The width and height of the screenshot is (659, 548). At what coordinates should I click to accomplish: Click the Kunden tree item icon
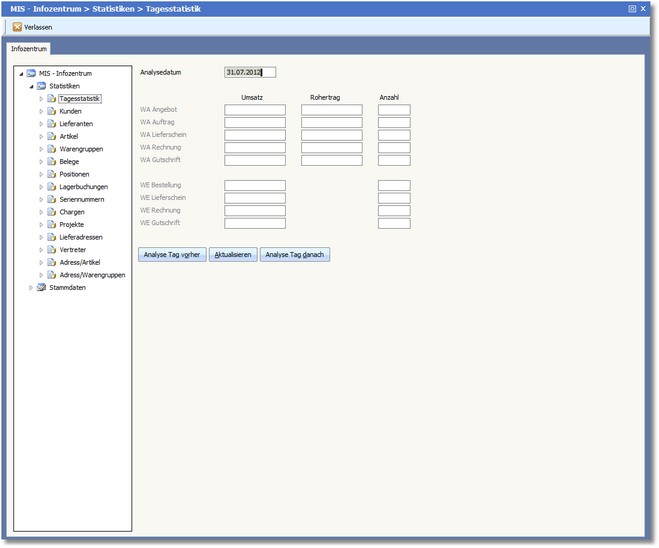pyautogui.click(x=51, y=111)
